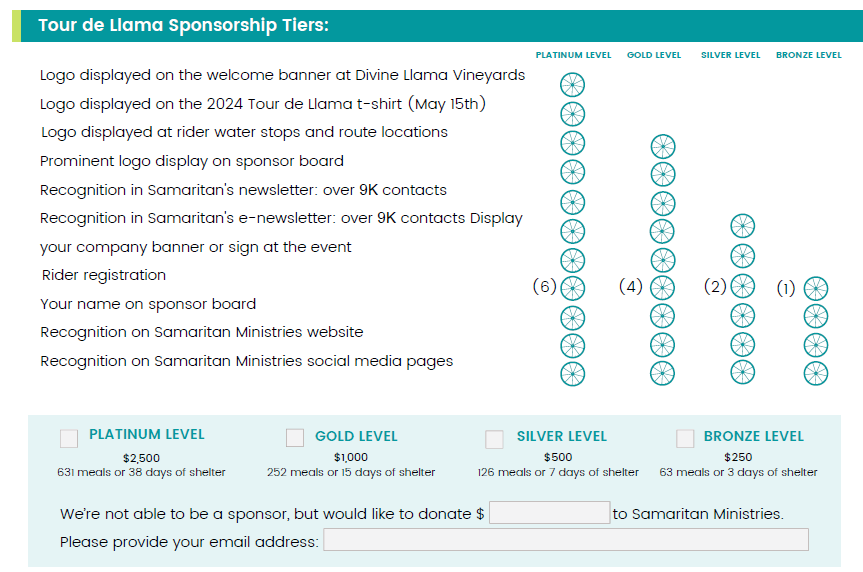Click the Platinum wheel icon beside (6)
The height and width of the screenshot is (572, 863).
[572, 288]
